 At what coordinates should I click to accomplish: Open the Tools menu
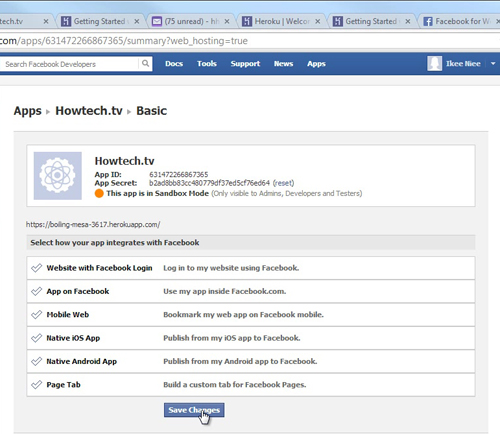[207, 63]
